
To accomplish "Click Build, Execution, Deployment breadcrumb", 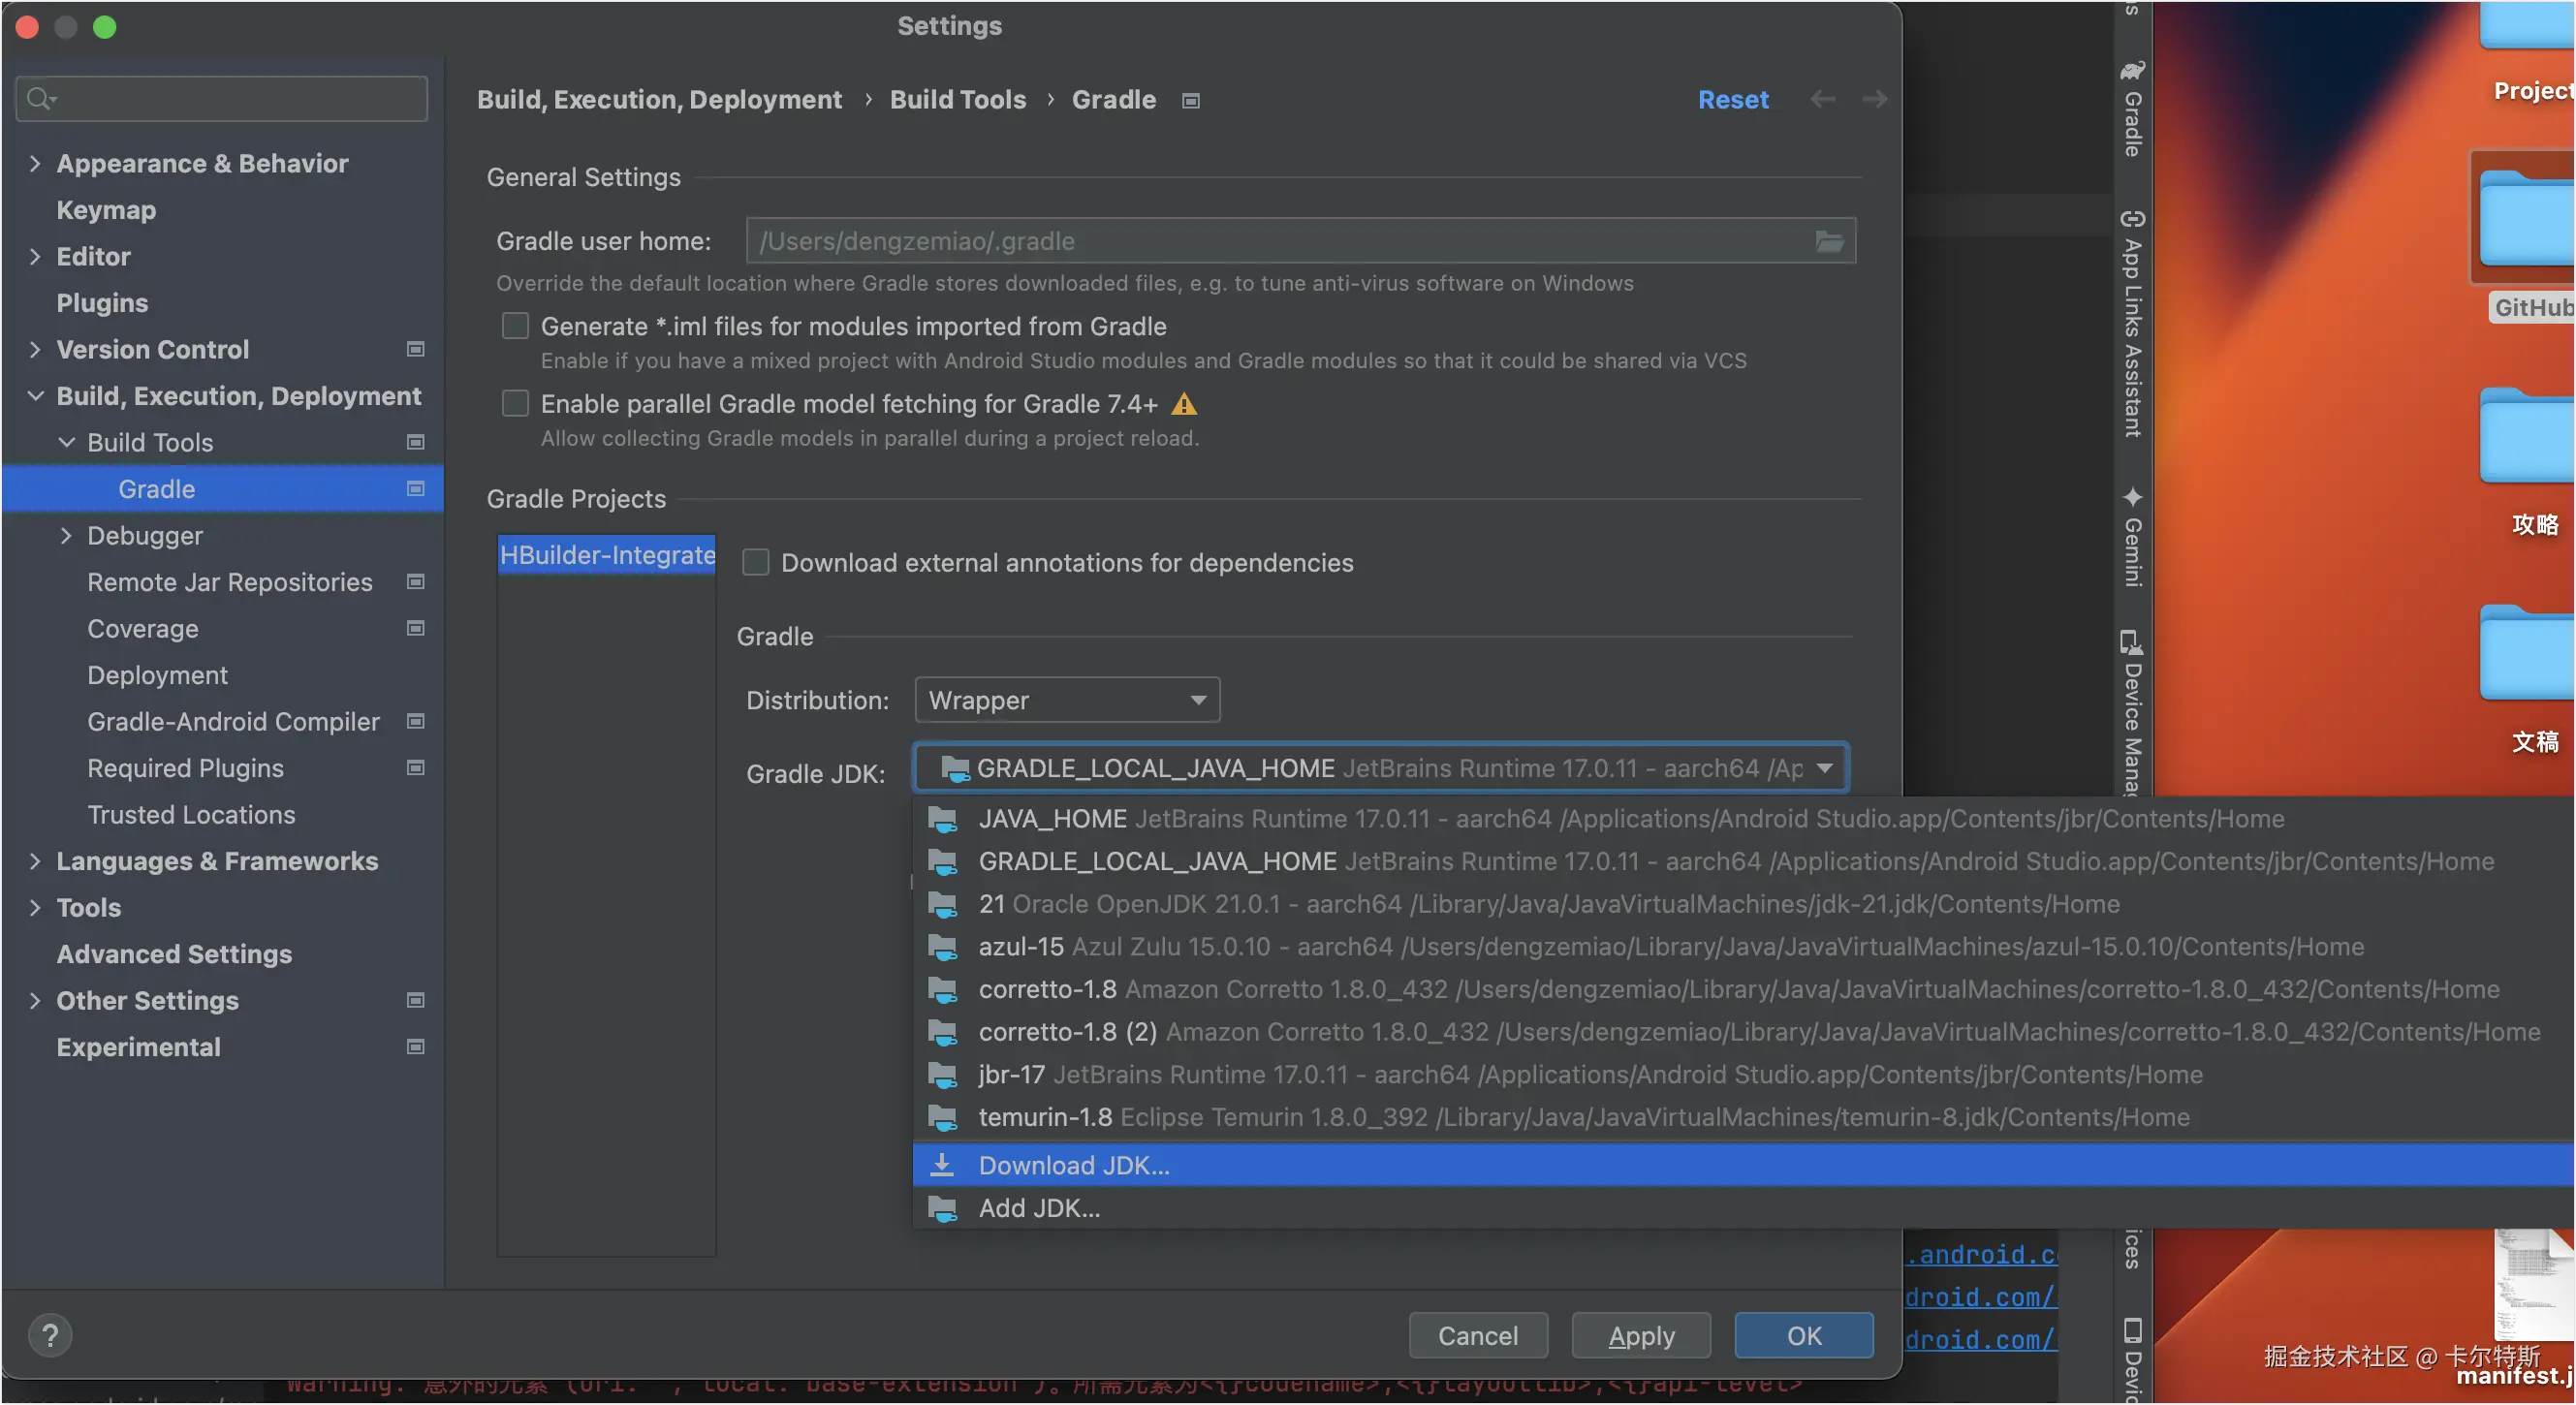I will click(x=659, y=100).
